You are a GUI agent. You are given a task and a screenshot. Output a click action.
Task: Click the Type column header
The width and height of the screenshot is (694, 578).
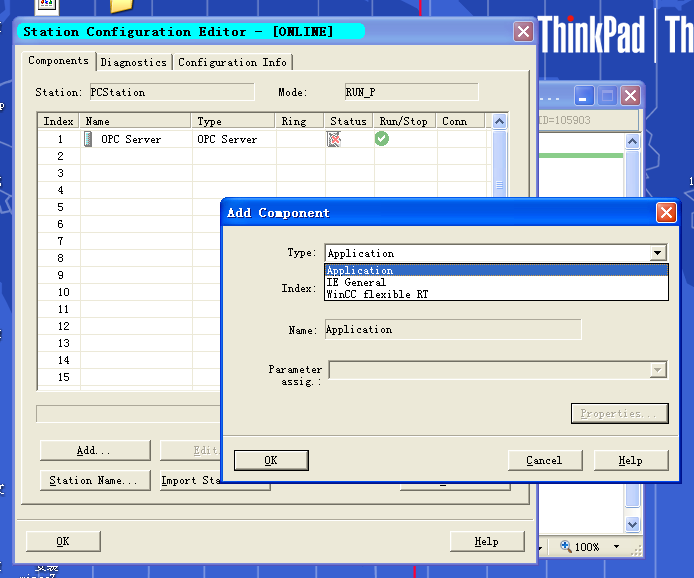[234, 121]
